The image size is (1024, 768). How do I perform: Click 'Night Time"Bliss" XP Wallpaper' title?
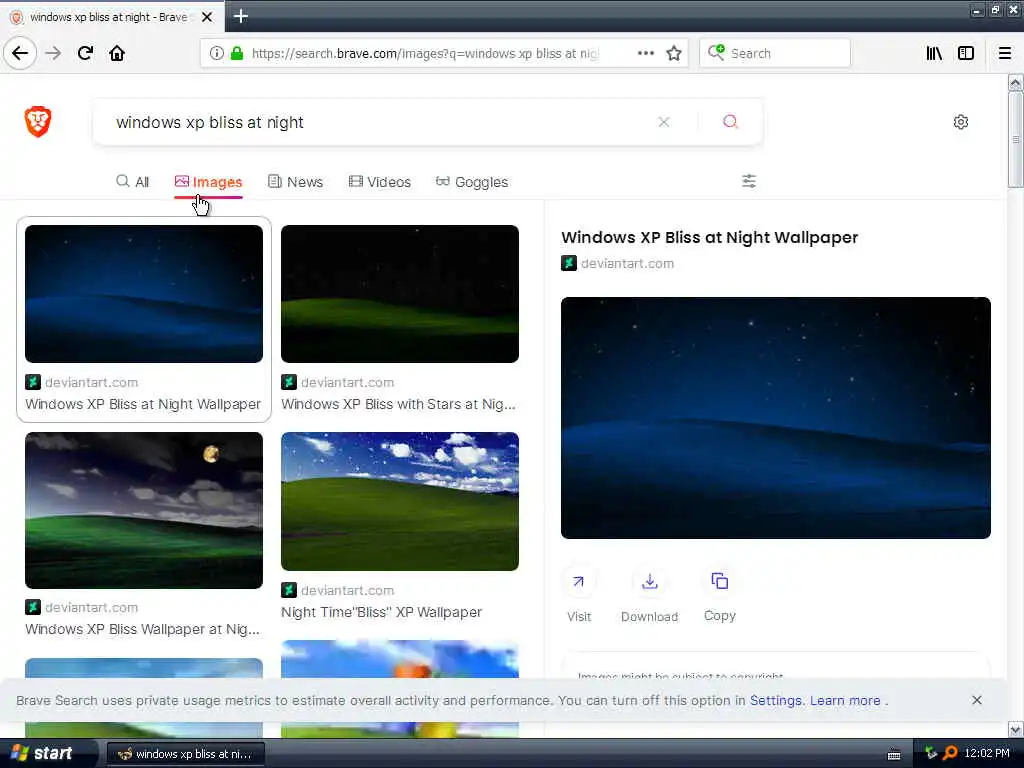pos(381,612)
